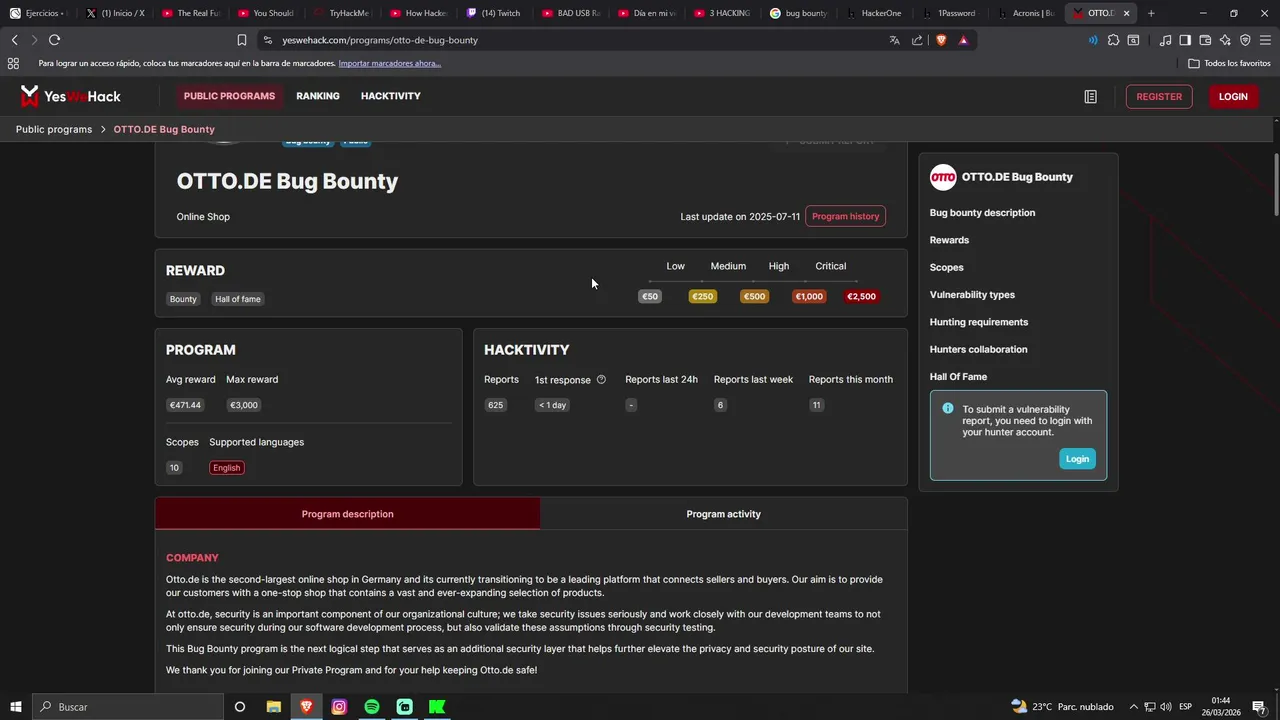Jump to Hall Of Fame section
Screen dimensions: 1280x720
(958, 377)
